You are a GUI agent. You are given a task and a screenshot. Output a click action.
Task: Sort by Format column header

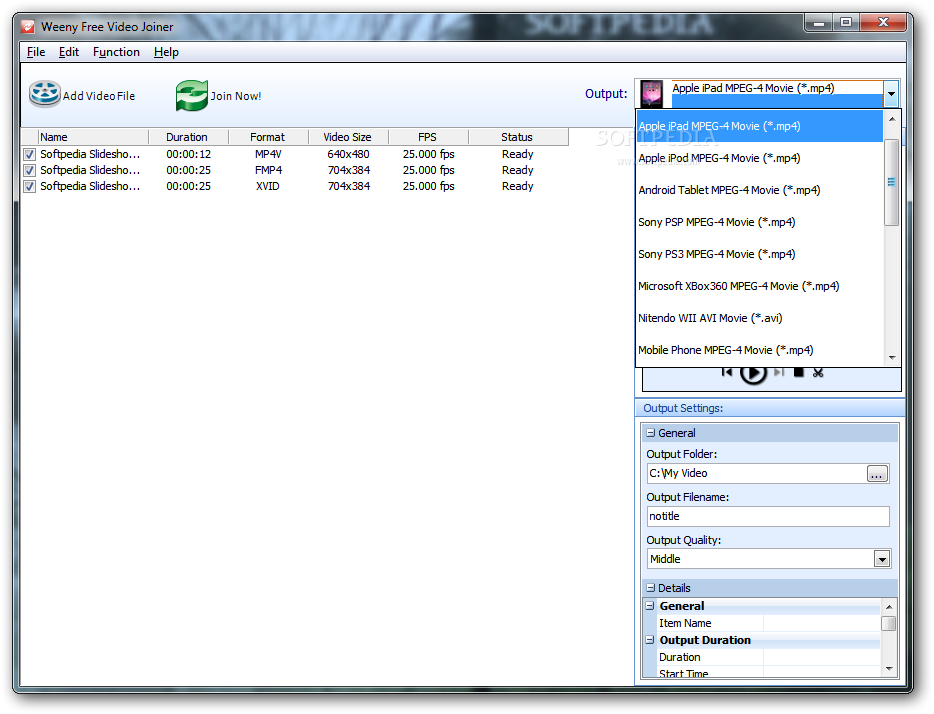click(x=268, y=137)
